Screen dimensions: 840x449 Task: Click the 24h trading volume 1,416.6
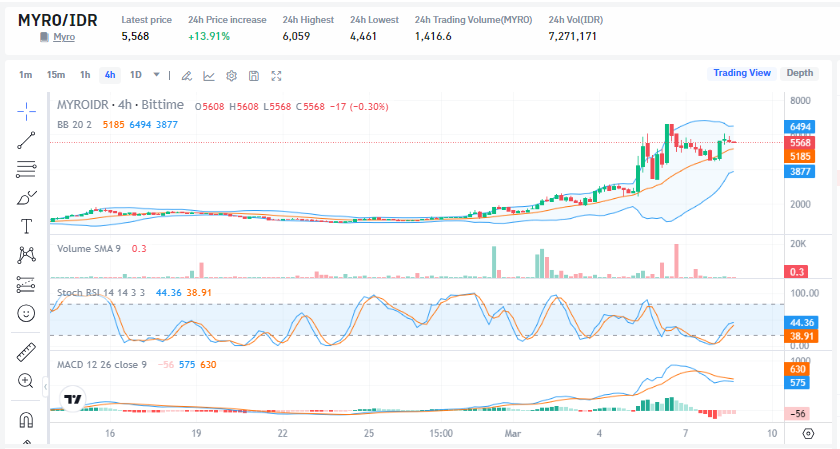tap(433, 36)
